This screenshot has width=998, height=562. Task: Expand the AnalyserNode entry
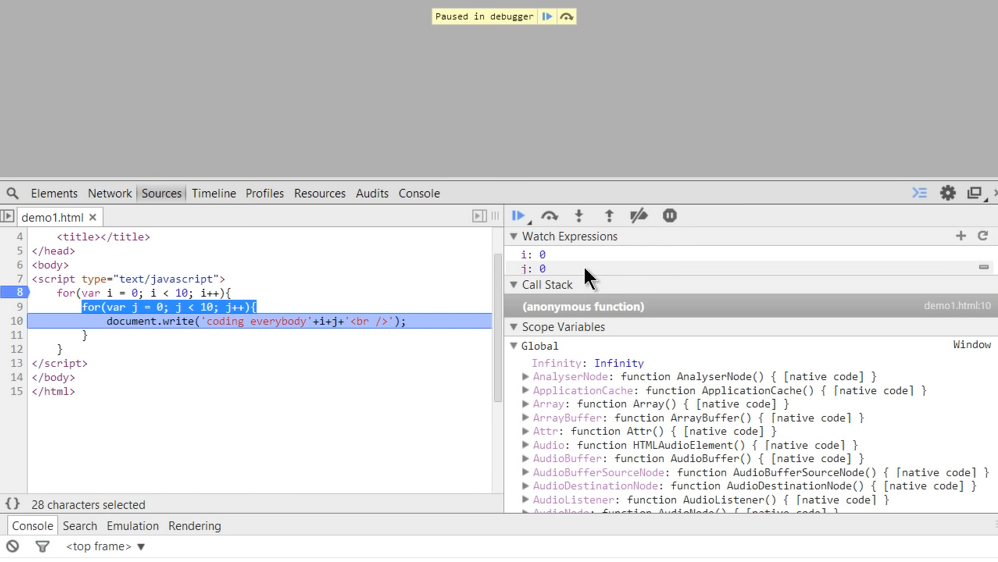(526, 376)
